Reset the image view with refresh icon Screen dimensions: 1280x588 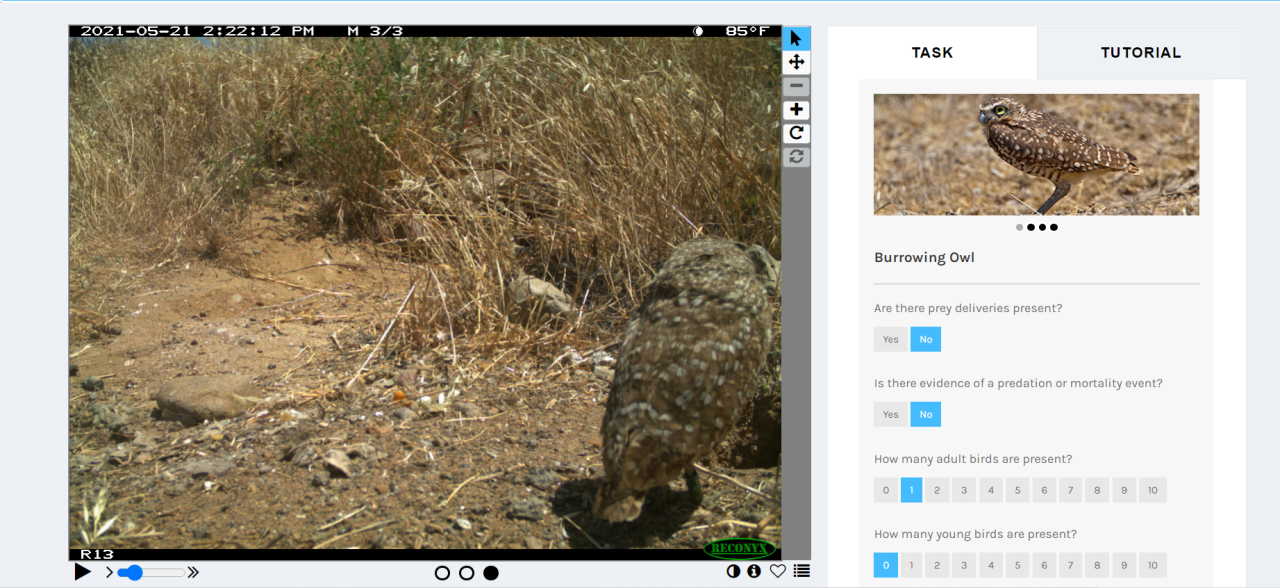click(796, 157)
